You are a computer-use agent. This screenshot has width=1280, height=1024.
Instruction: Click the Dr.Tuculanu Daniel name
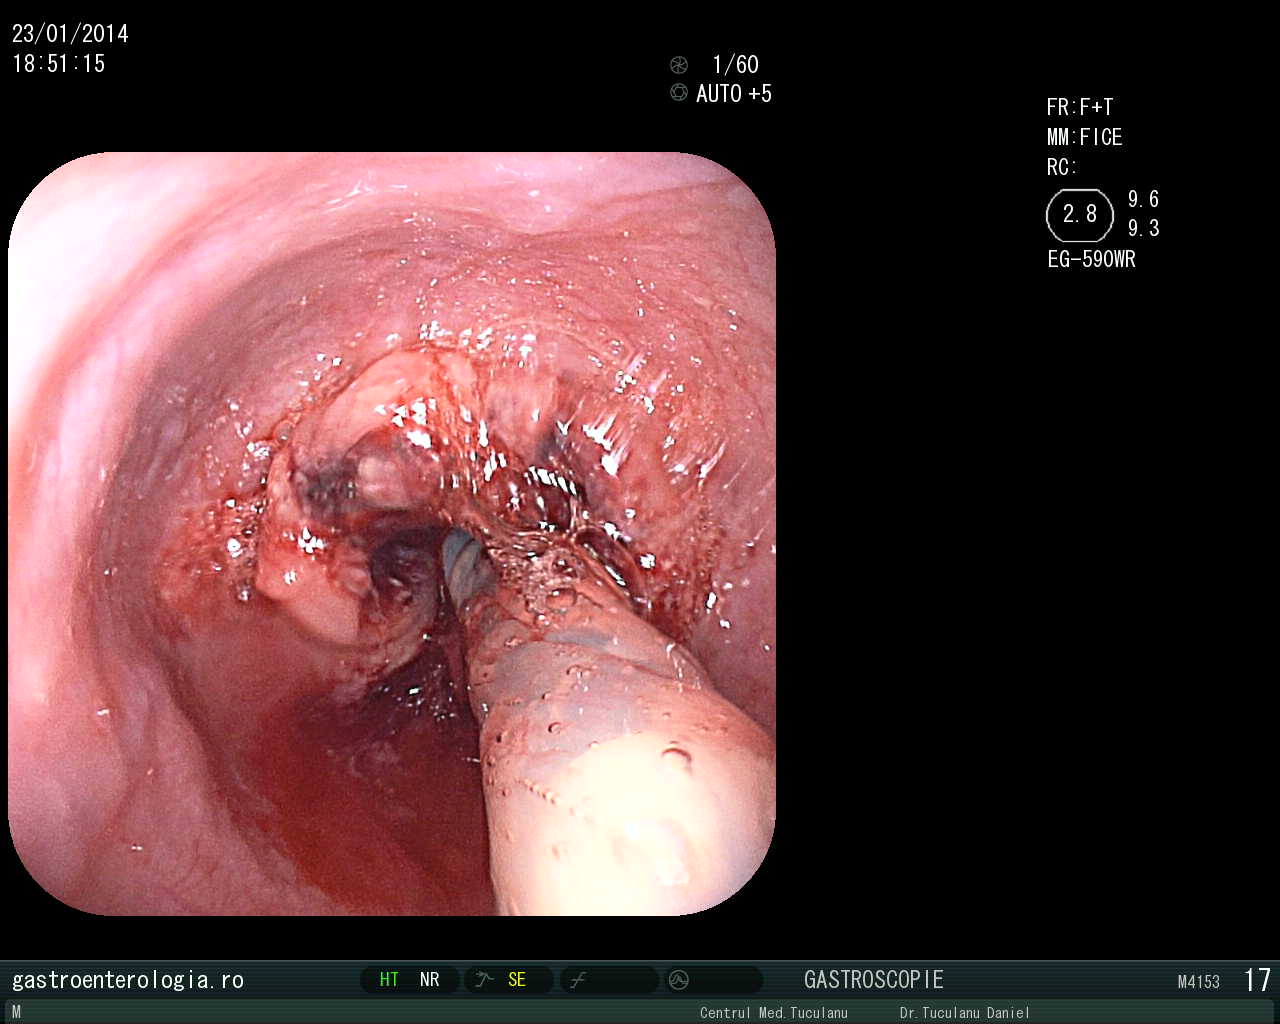(965, 1013)
